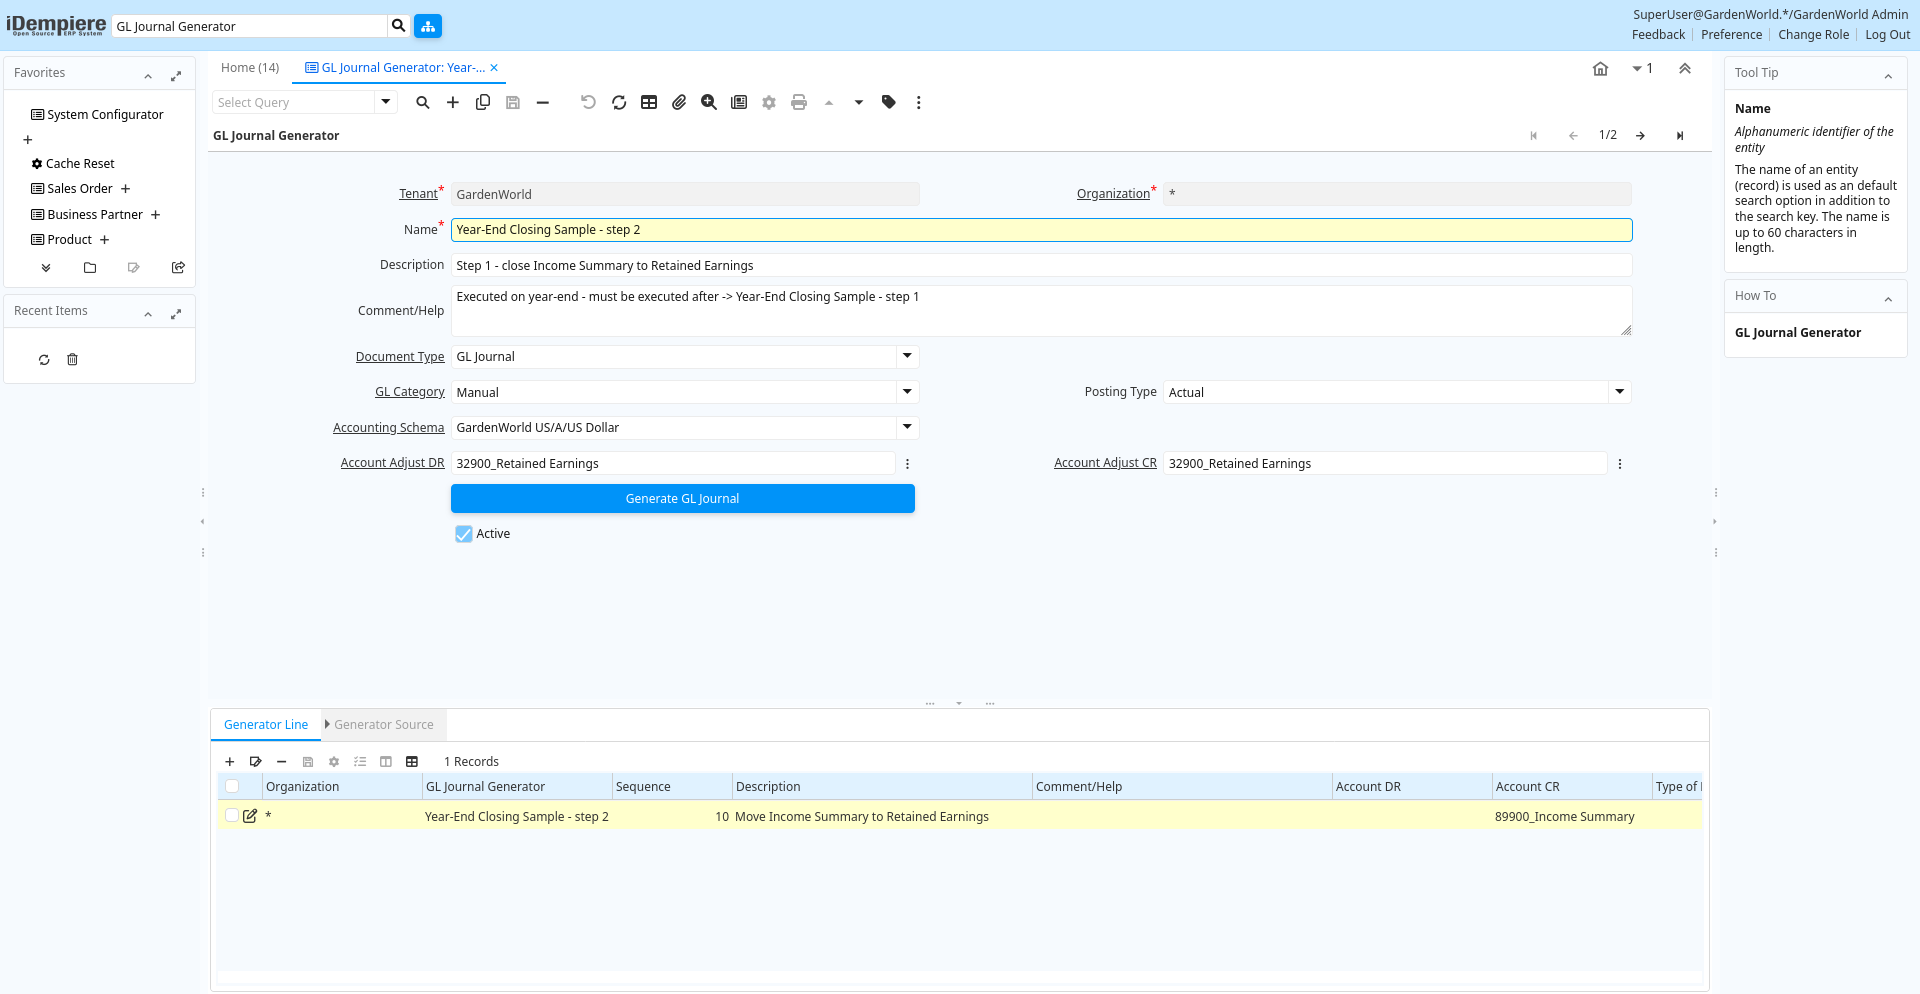Open the Document Type dropdown
The width and height of the screenshot is (1920, 994).
(x=907, y=356)
